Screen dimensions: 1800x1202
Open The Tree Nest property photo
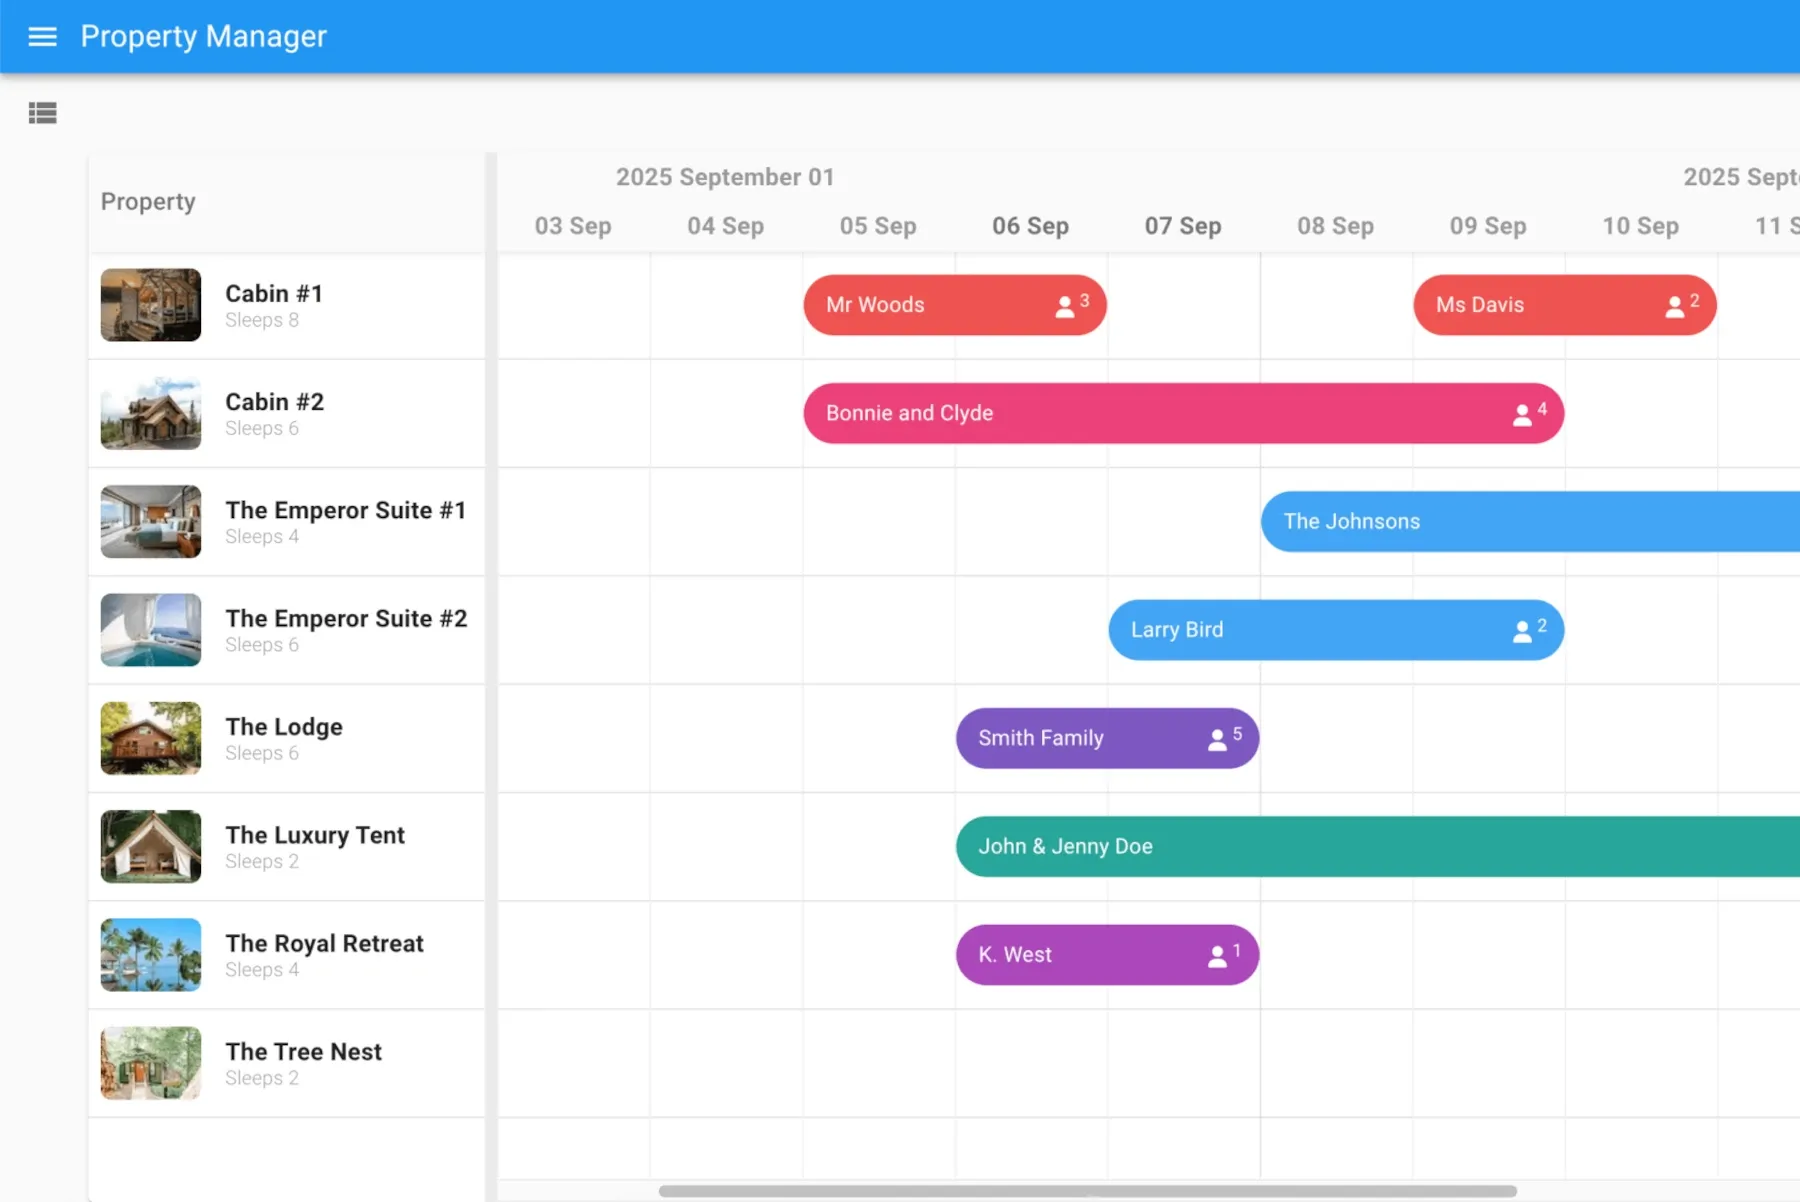point(150,1063)
